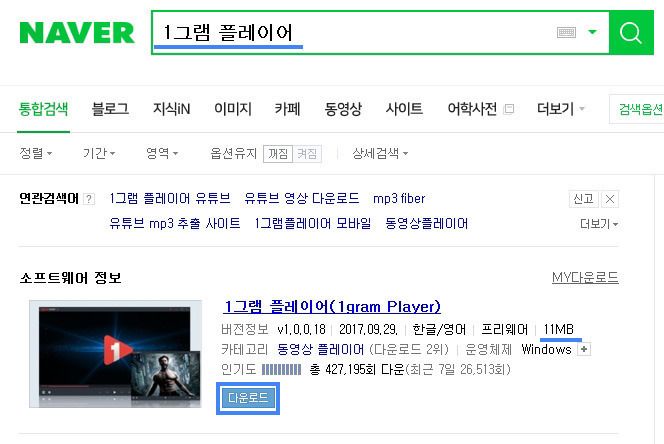Click the file size 11MB text
The height and width of the screenshot is (444, 664).
(x=559, y=329)
